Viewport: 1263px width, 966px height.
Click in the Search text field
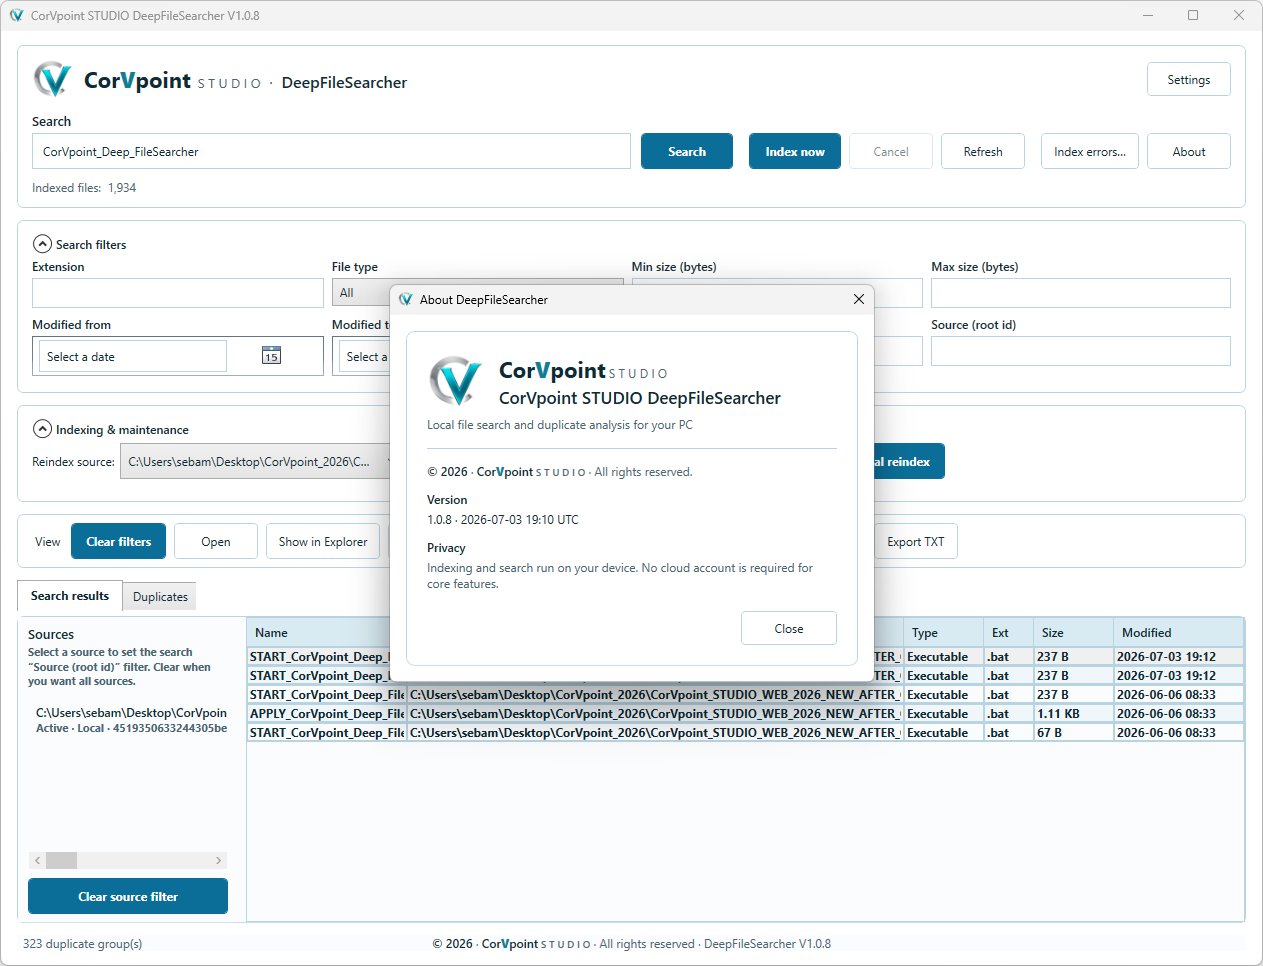click(331, 151)
